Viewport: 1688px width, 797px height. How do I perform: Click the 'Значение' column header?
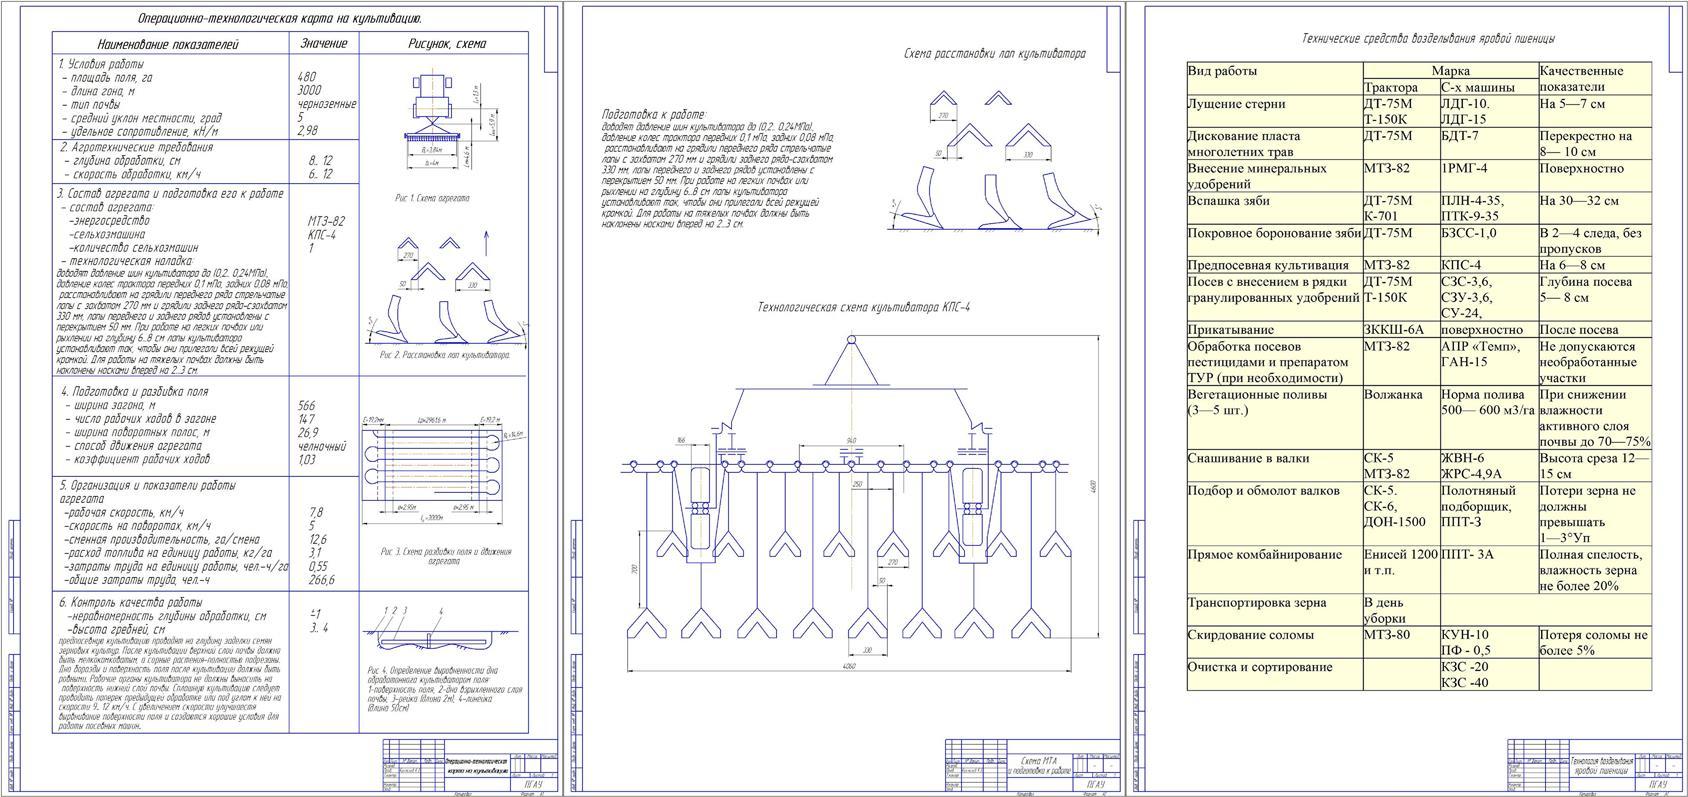[x=323, y=44]
